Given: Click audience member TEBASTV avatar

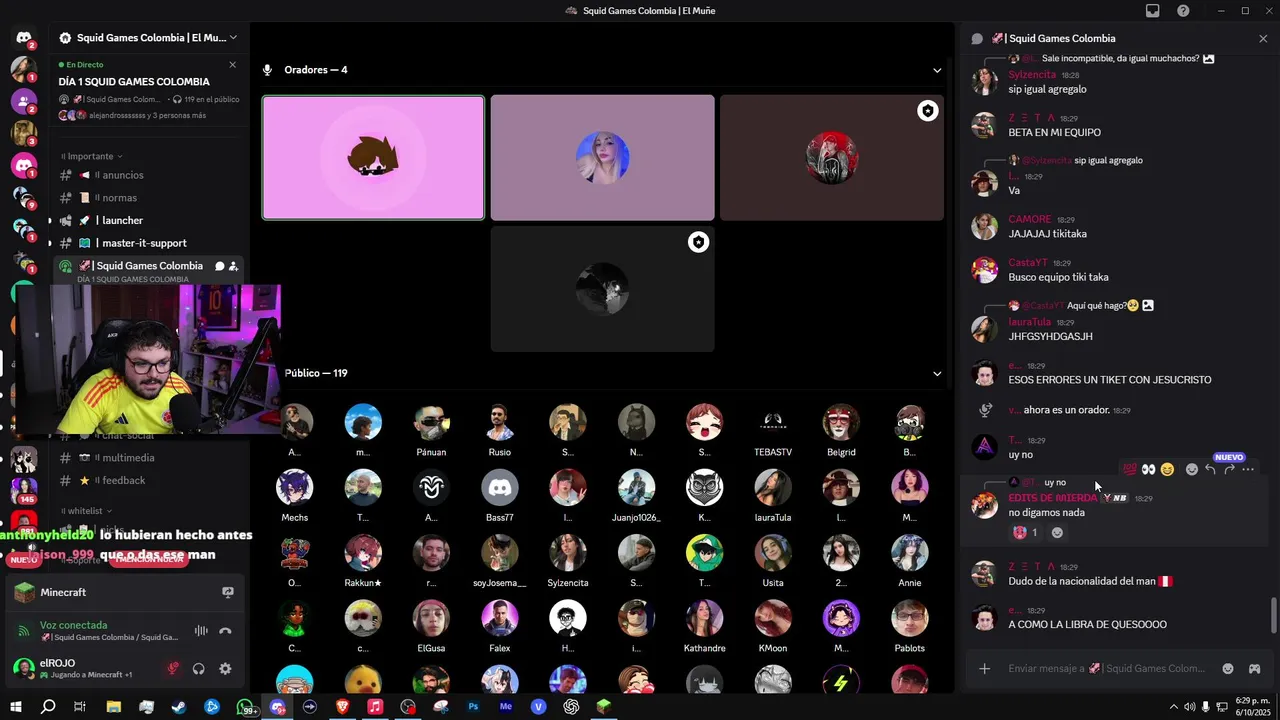Looking at the screenshot, I should pyautogui.click(x=772, y=422).
